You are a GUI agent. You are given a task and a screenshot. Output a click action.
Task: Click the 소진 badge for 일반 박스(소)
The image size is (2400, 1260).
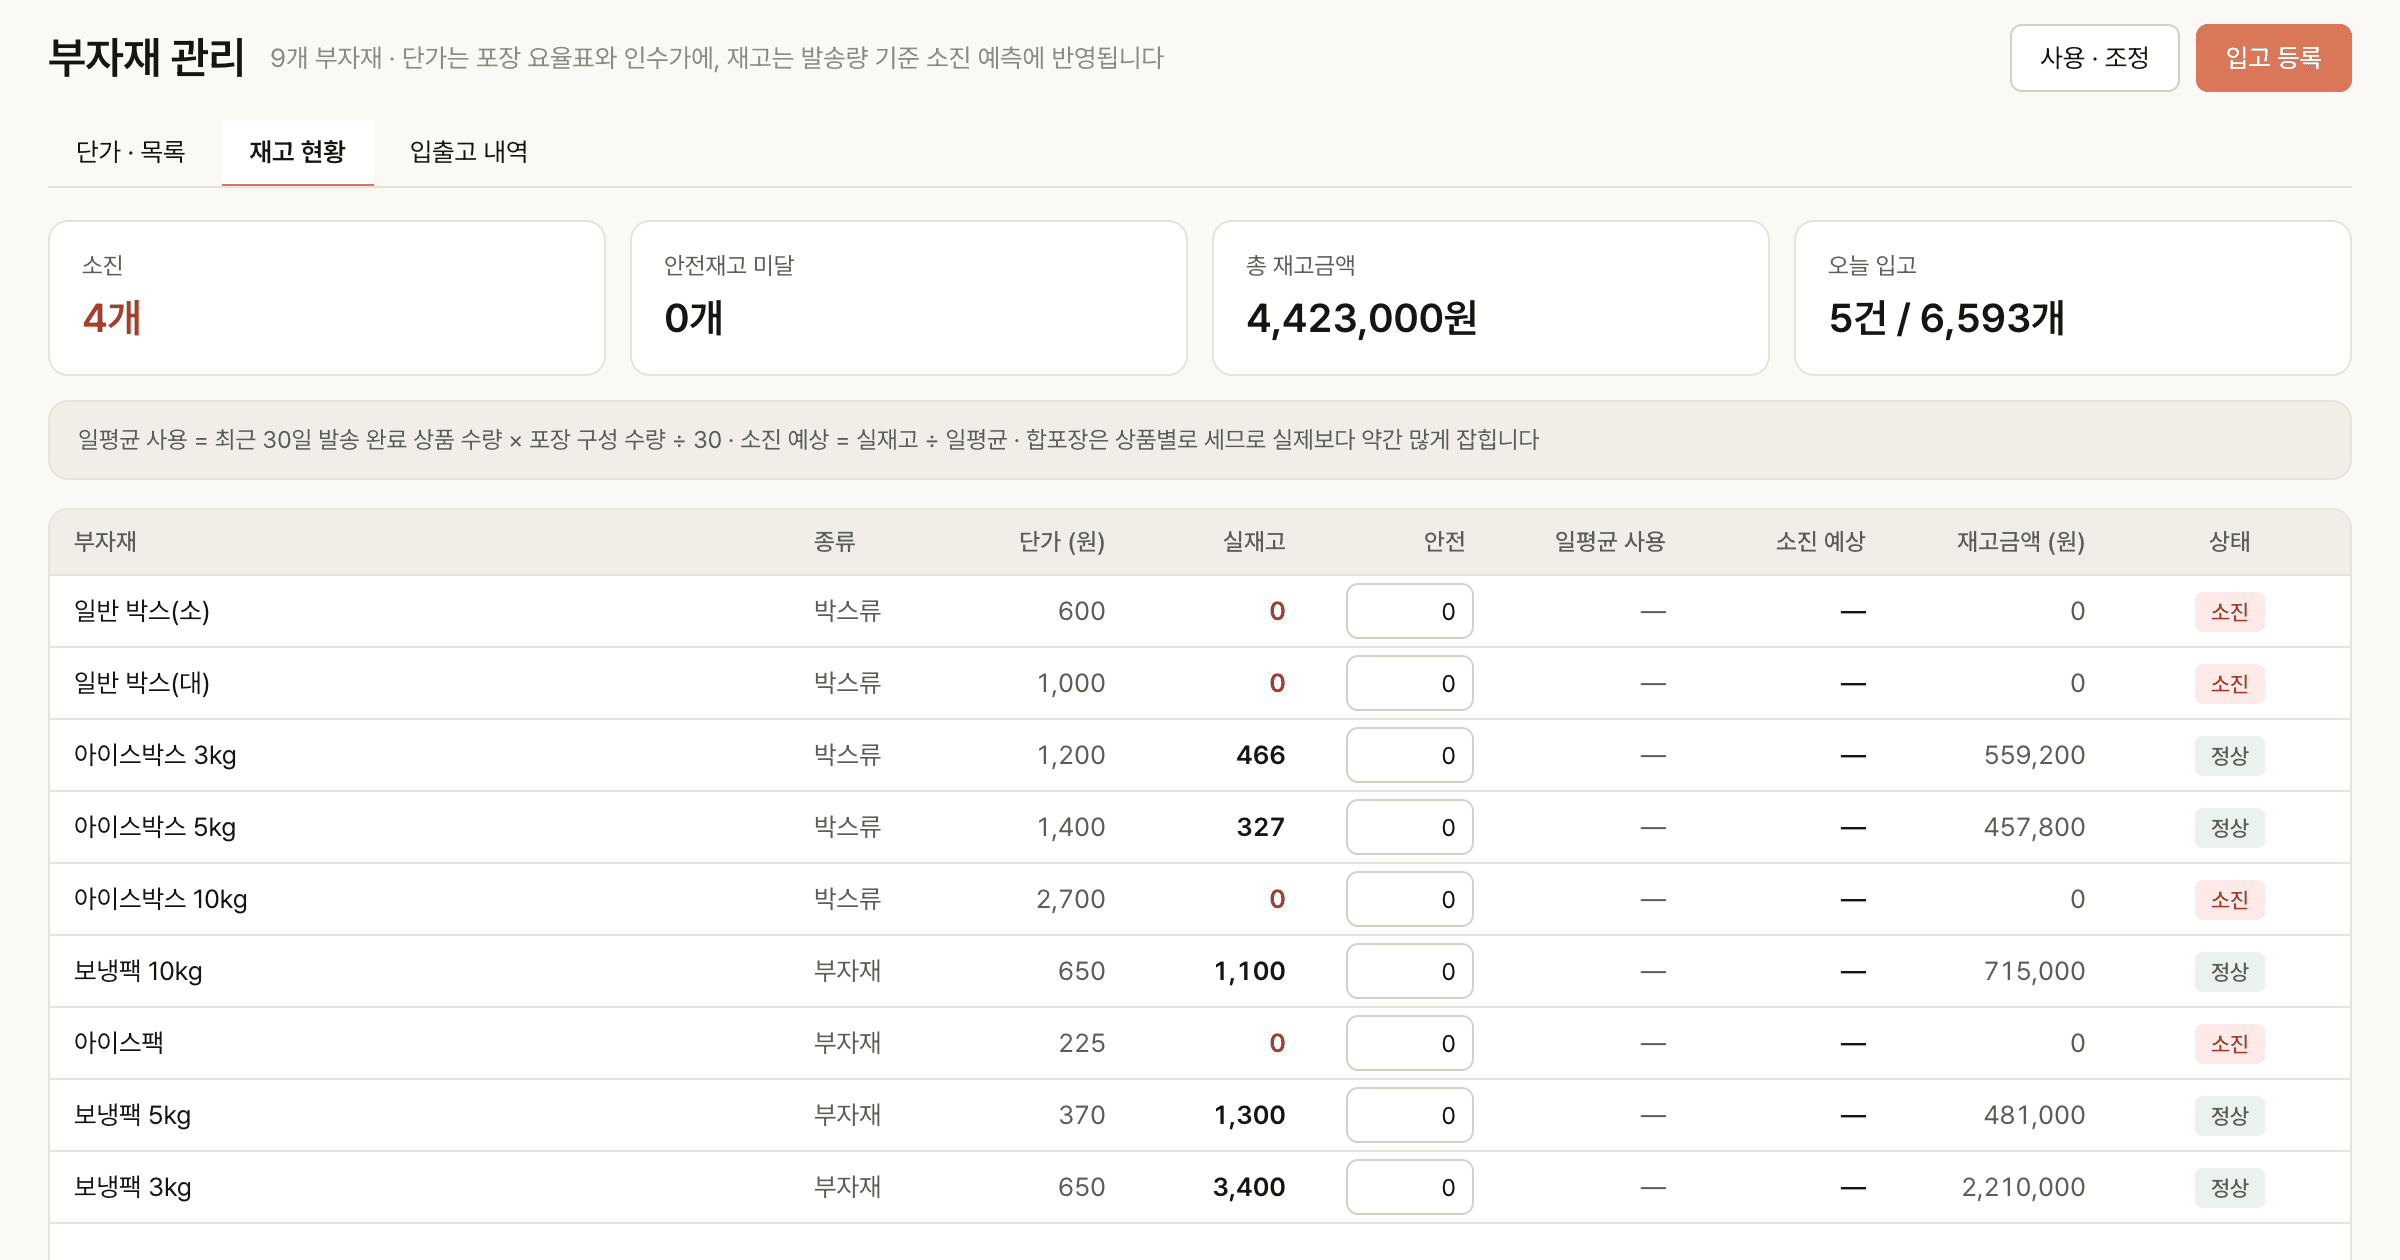click(x=2229, y=611)
